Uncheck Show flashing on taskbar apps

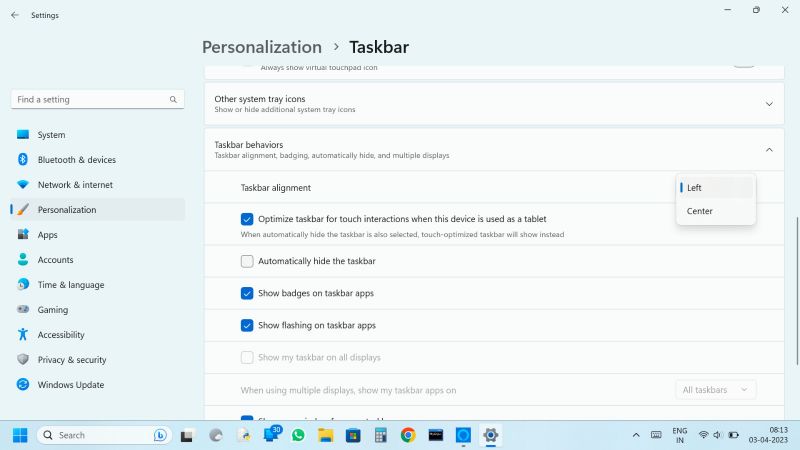pos(247,326)
